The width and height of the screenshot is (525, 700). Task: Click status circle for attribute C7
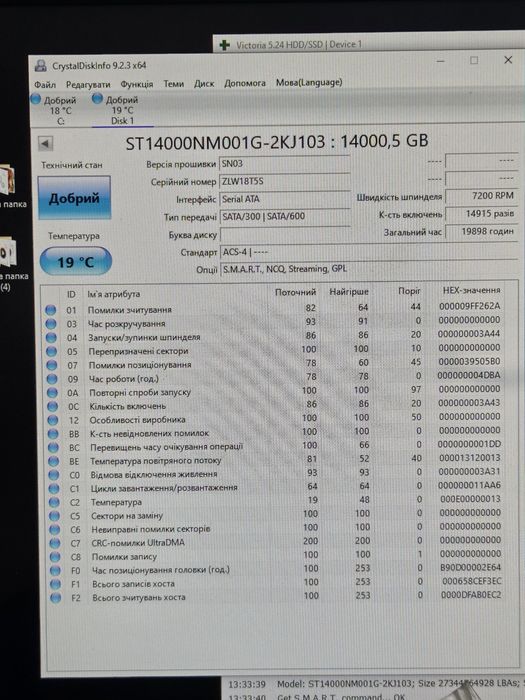55,543
